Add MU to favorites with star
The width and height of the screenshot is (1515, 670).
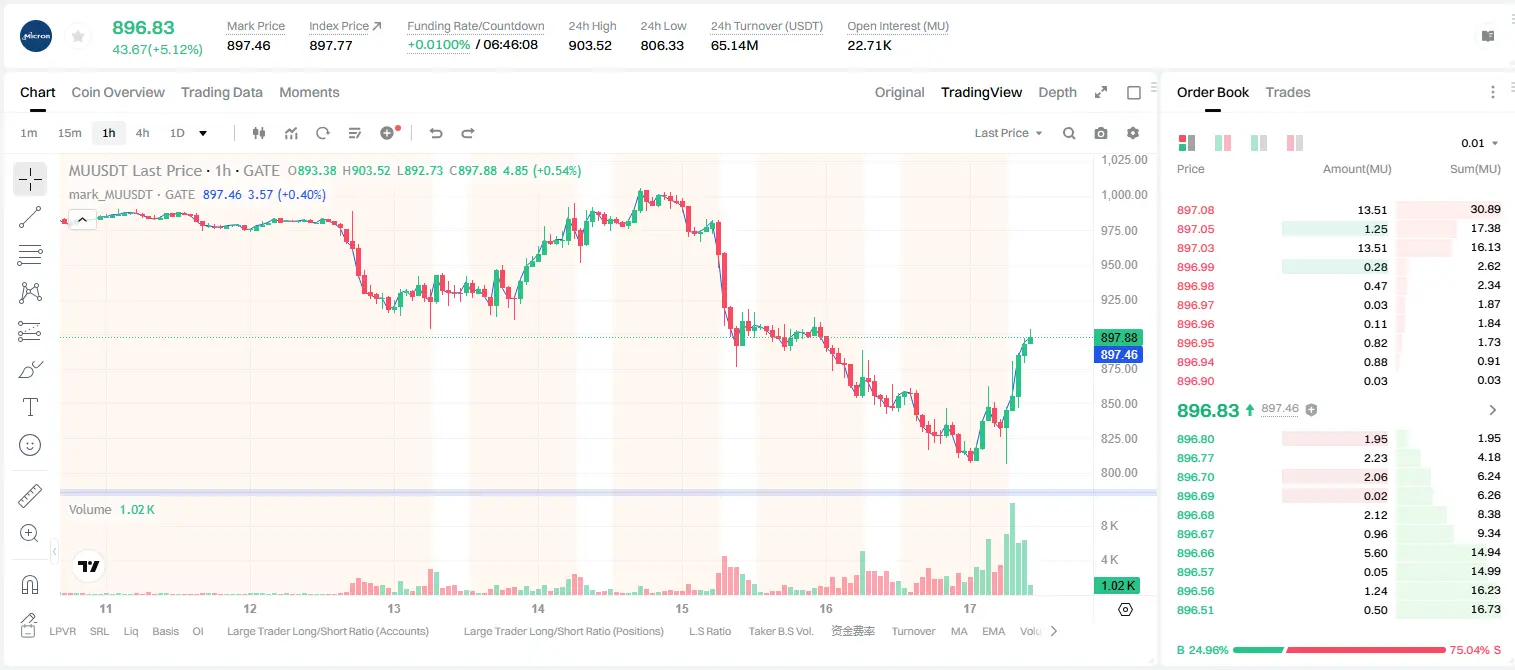78,36
